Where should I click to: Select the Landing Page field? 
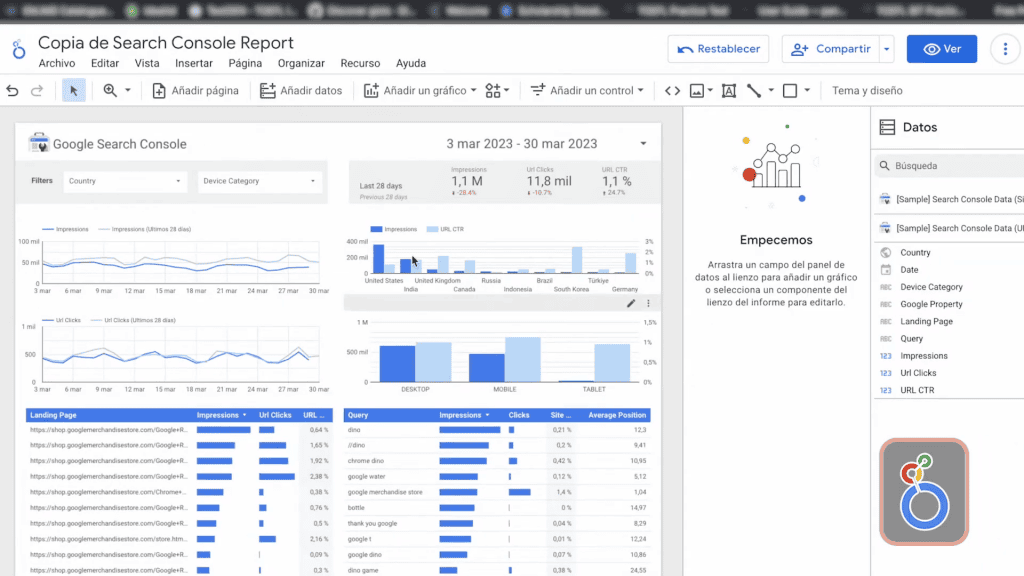click(926, 321)
